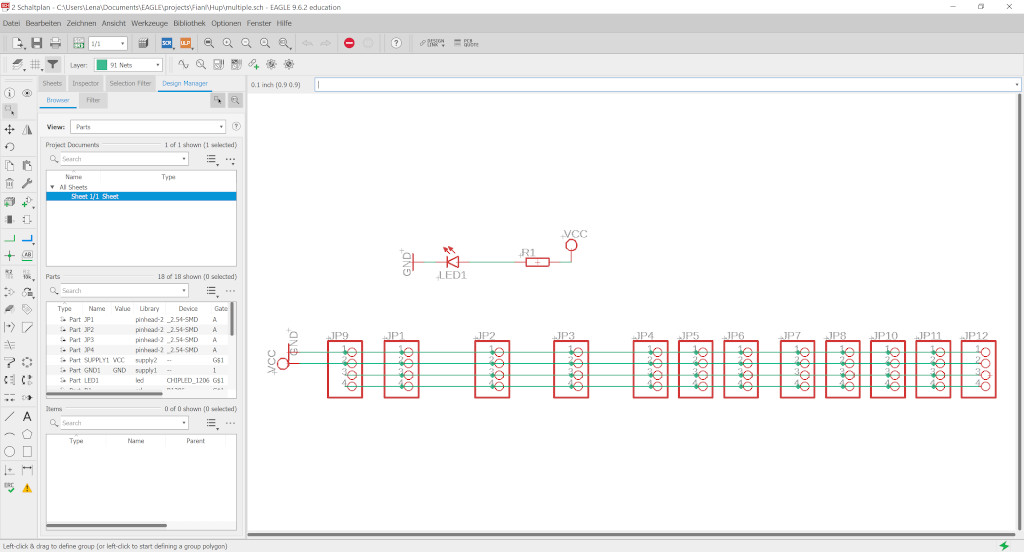Open the Werkzeuge menu
This screenshot has height=552, width=1024.
[150, 23]
